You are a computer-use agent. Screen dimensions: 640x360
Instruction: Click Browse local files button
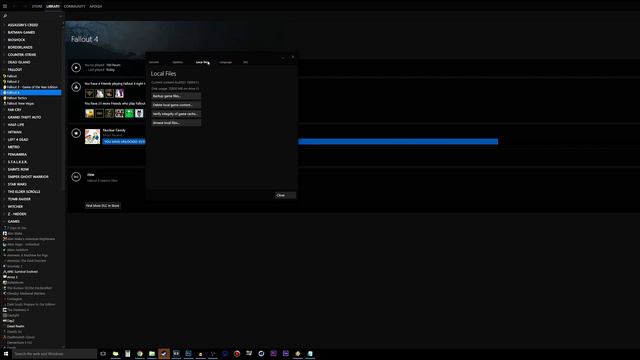176,123
